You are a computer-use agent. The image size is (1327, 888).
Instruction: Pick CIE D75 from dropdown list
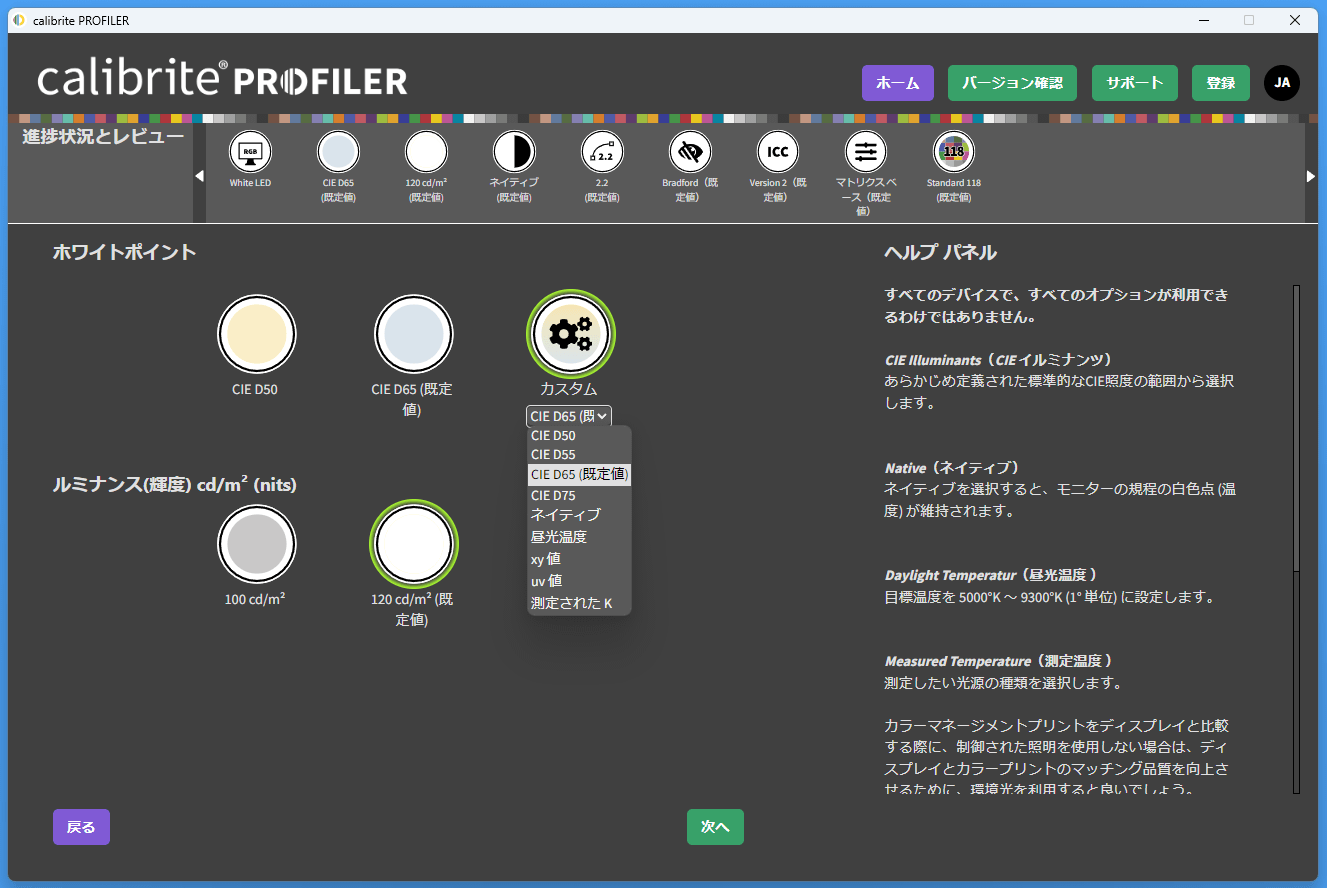point(579,495)
